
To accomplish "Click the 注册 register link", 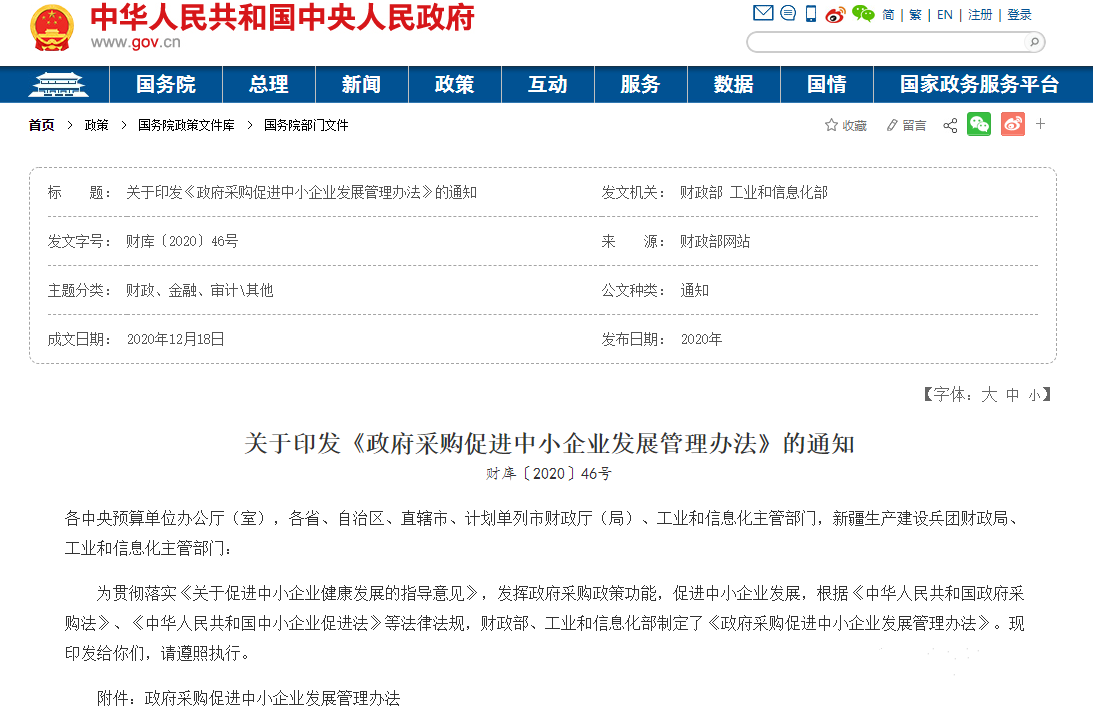I will click(x=980, y=15).
